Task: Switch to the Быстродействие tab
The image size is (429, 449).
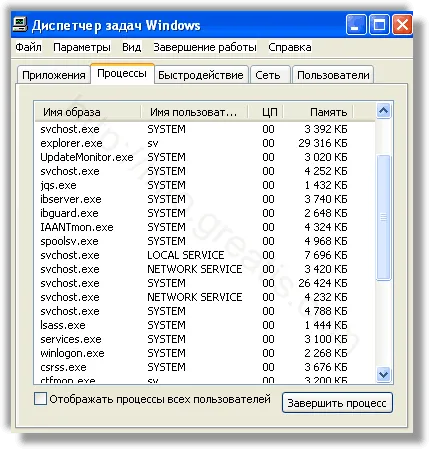Action: coord(201,75)
